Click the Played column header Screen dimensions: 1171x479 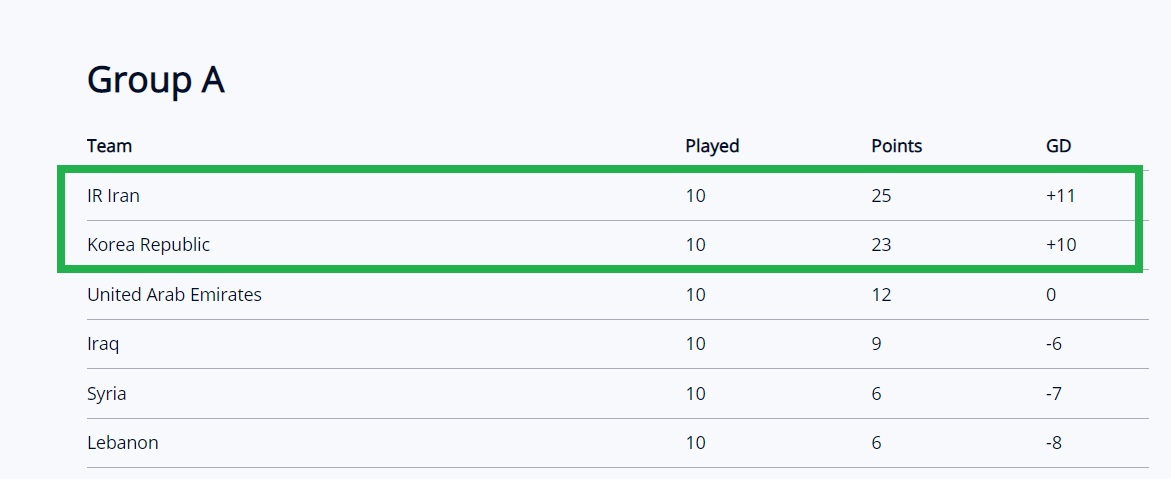712,146
